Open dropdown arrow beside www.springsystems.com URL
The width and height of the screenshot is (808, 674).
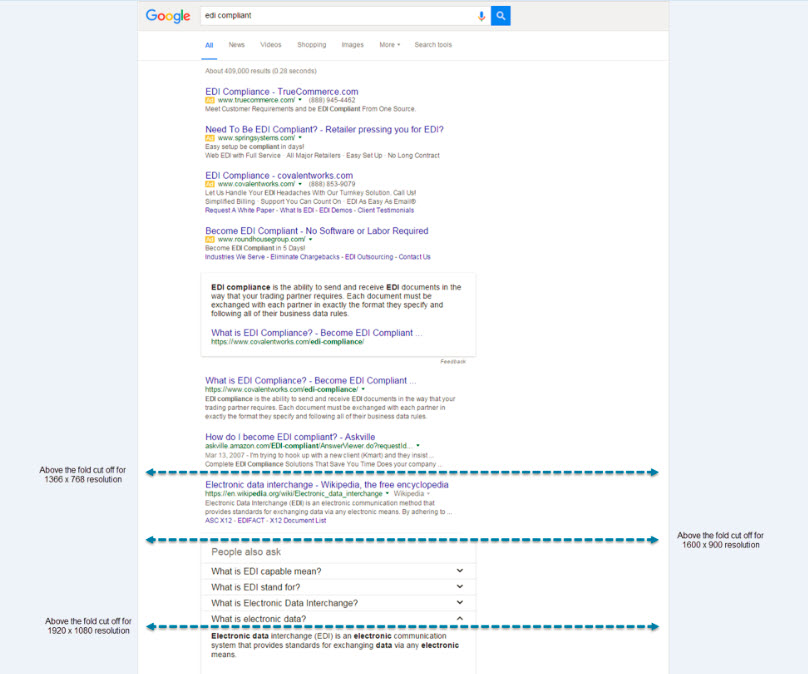tap(300, 138)
